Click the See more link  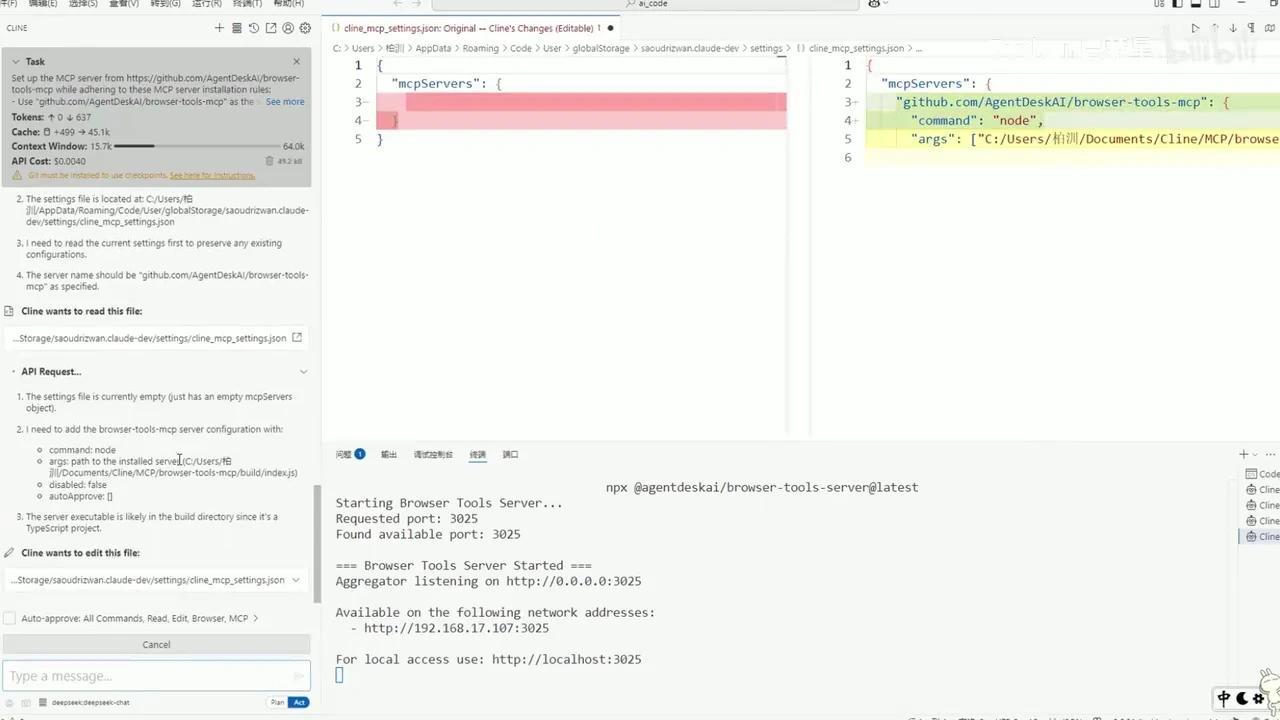[x=284, y=101]
